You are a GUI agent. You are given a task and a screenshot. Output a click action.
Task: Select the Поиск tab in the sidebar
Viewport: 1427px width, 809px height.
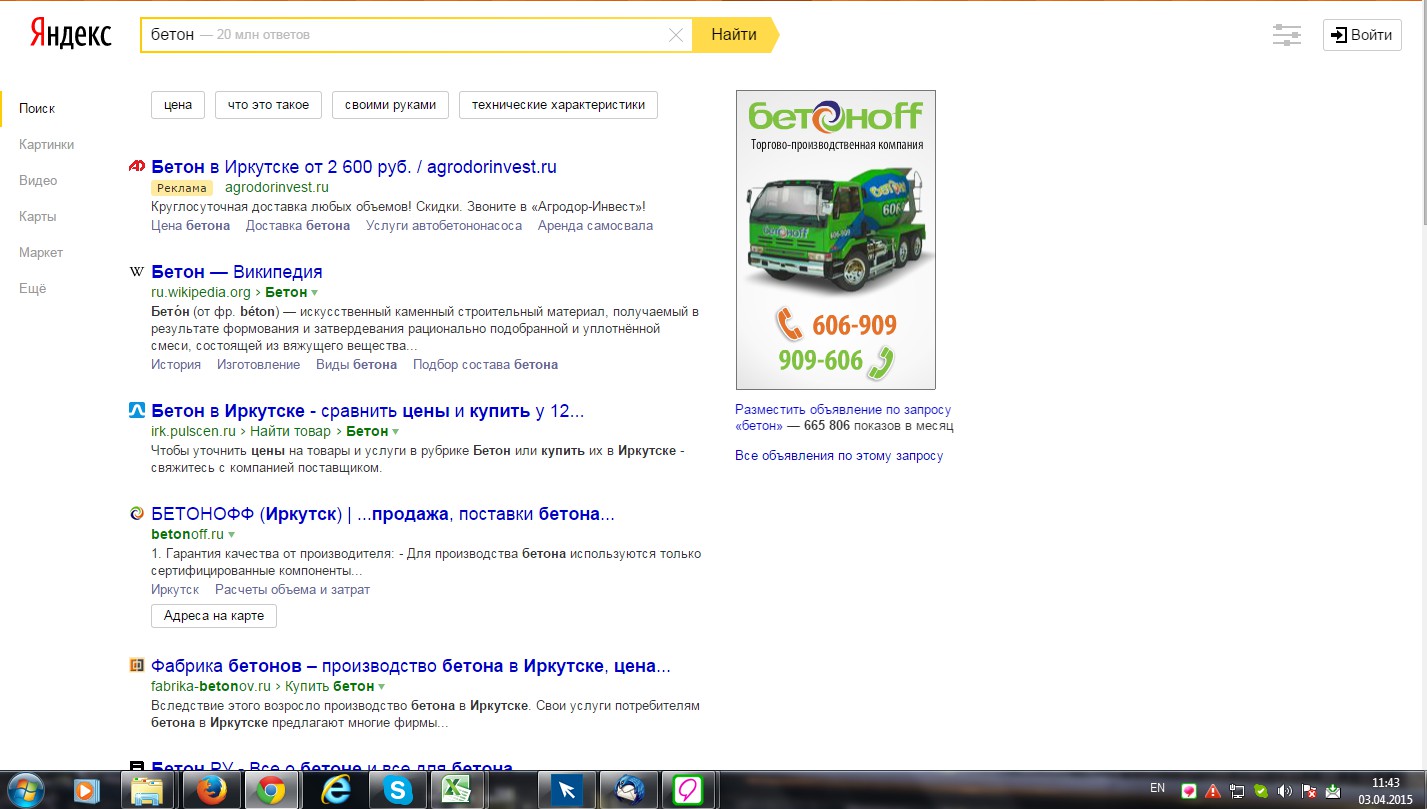pos(37,108)
